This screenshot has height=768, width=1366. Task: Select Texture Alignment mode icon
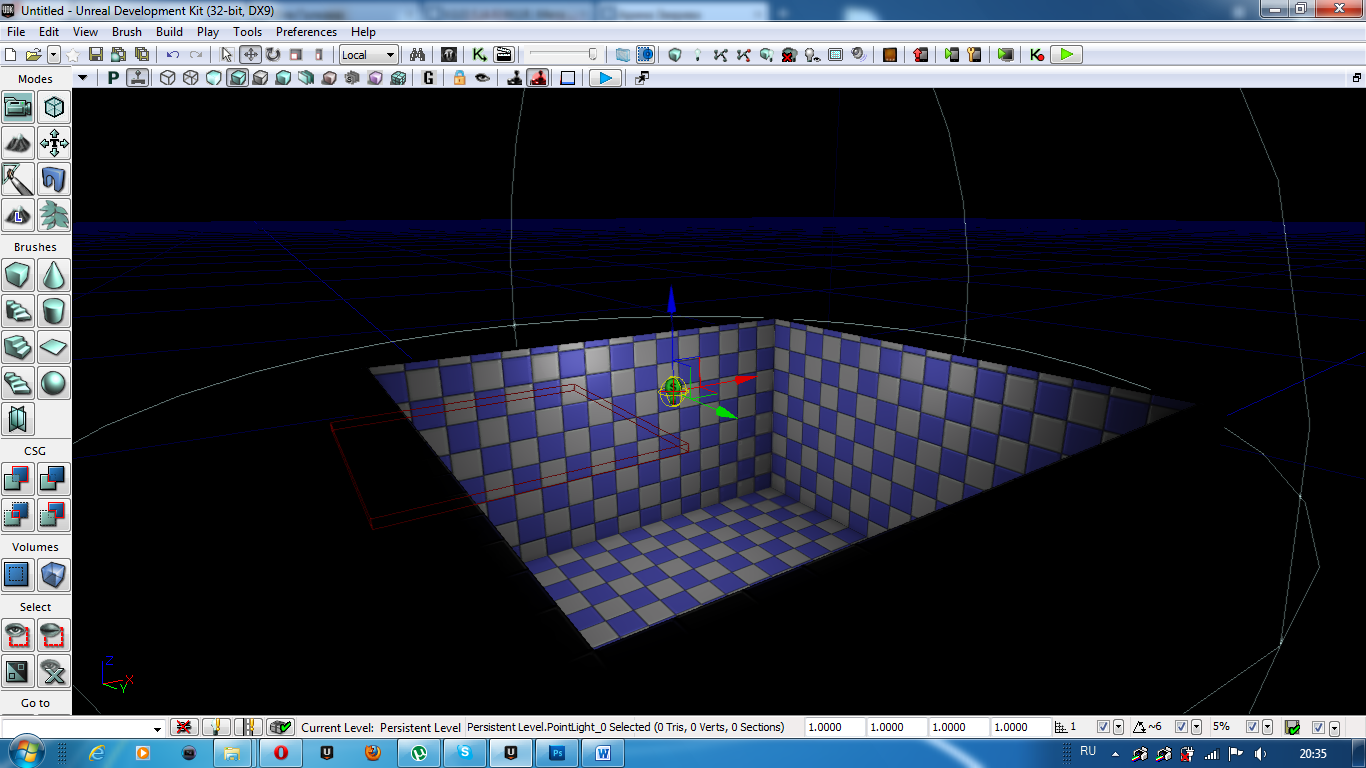point(54,143)
